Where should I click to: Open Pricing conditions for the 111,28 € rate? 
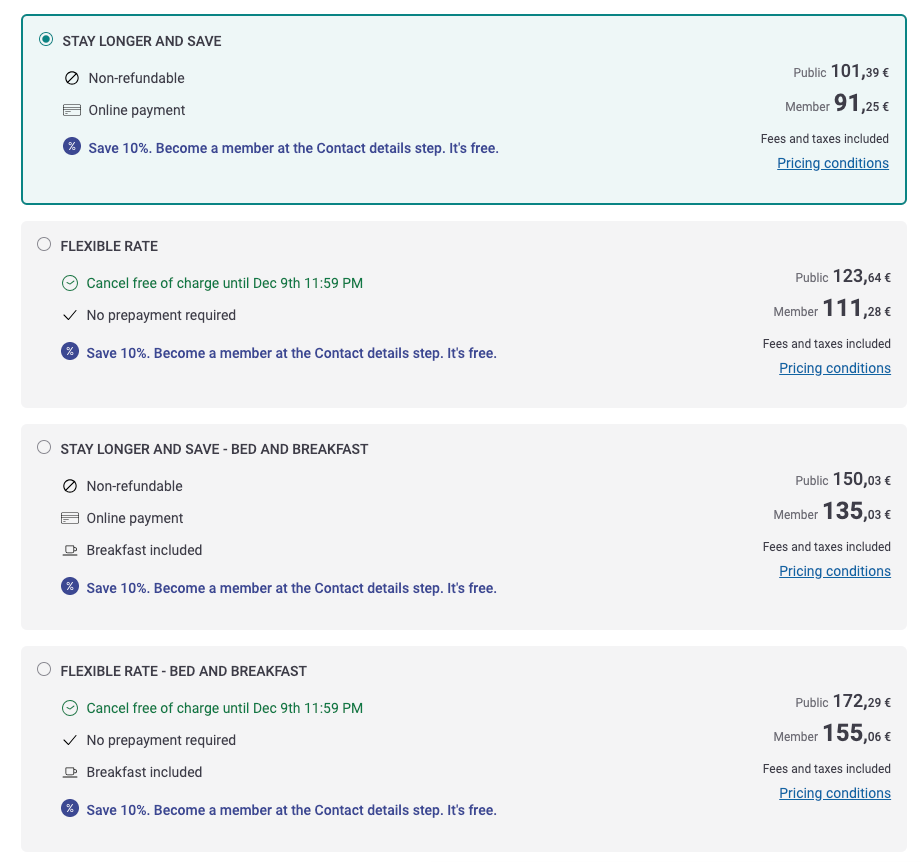tap(835, 368)
